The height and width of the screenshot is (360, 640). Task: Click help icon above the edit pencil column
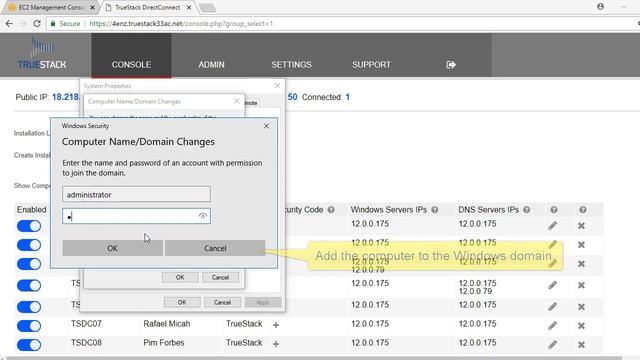(x=553, y=210)
